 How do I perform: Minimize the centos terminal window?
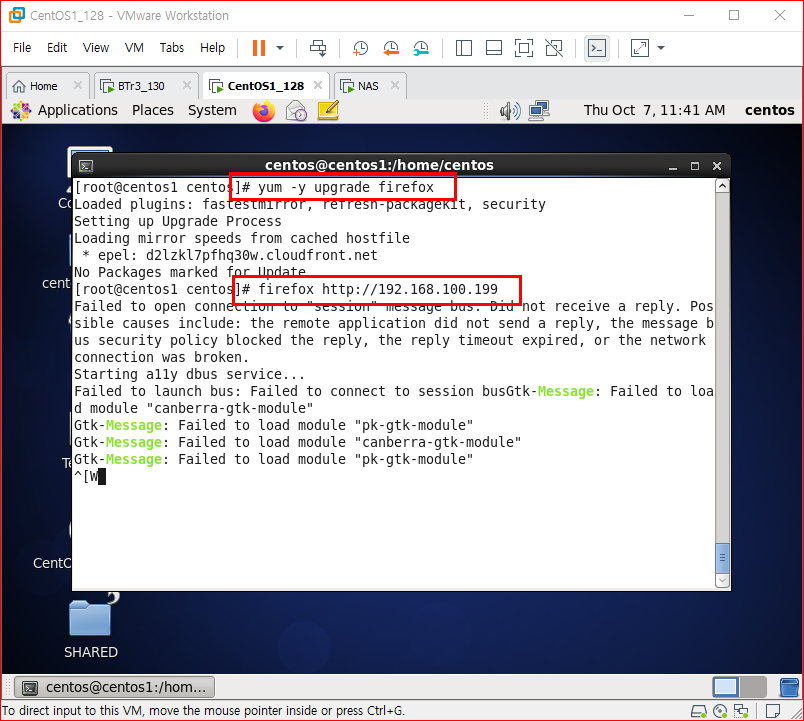[x=673, y=166]
